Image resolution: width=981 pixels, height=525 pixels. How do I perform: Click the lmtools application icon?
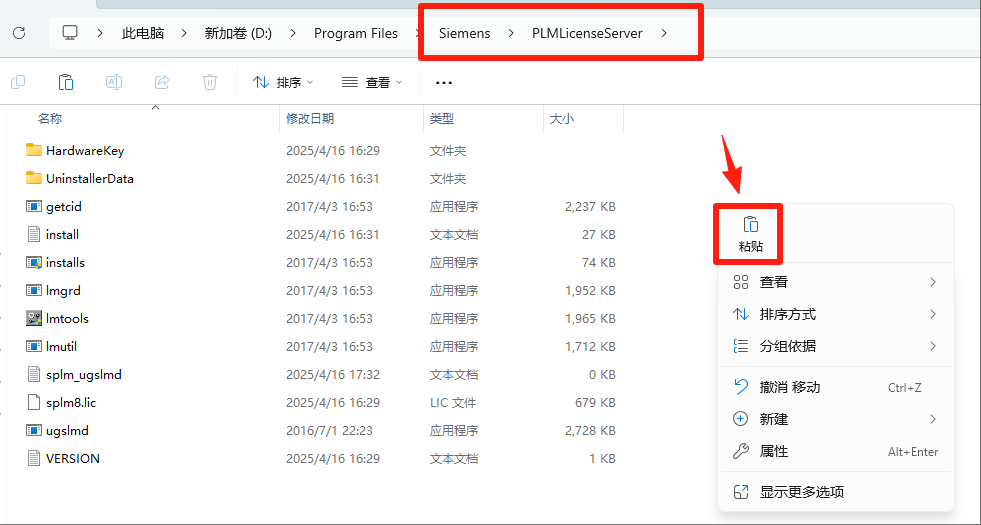(34, 318)
